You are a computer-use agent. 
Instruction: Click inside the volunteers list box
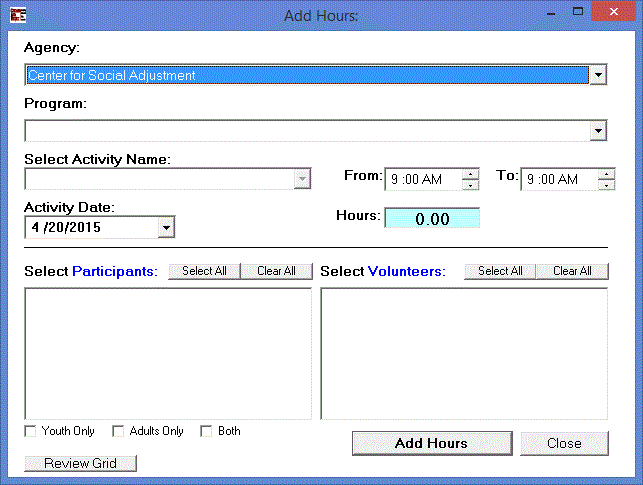click(464, 353)
